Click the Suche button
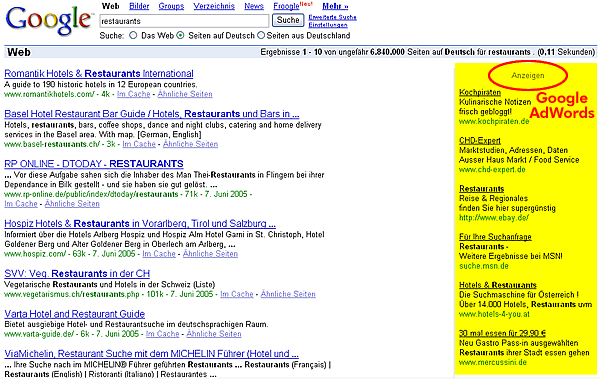 coord(288,20)
